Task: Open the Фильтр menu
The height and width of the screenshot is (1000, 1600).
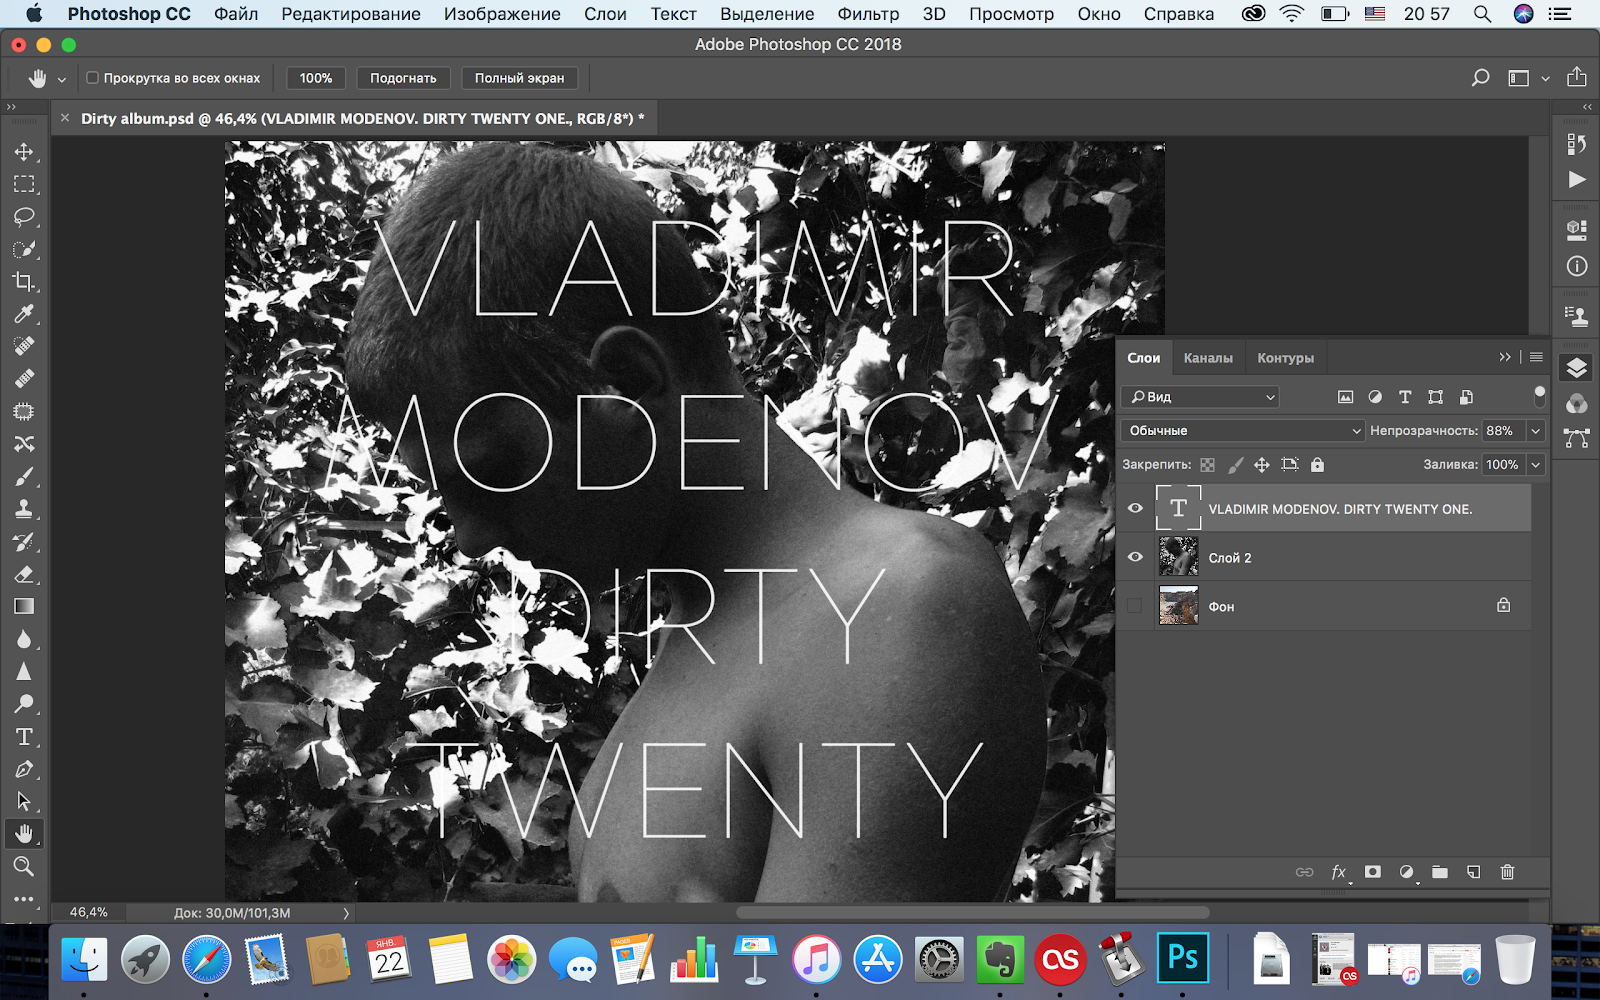Action: pos(868,14)
